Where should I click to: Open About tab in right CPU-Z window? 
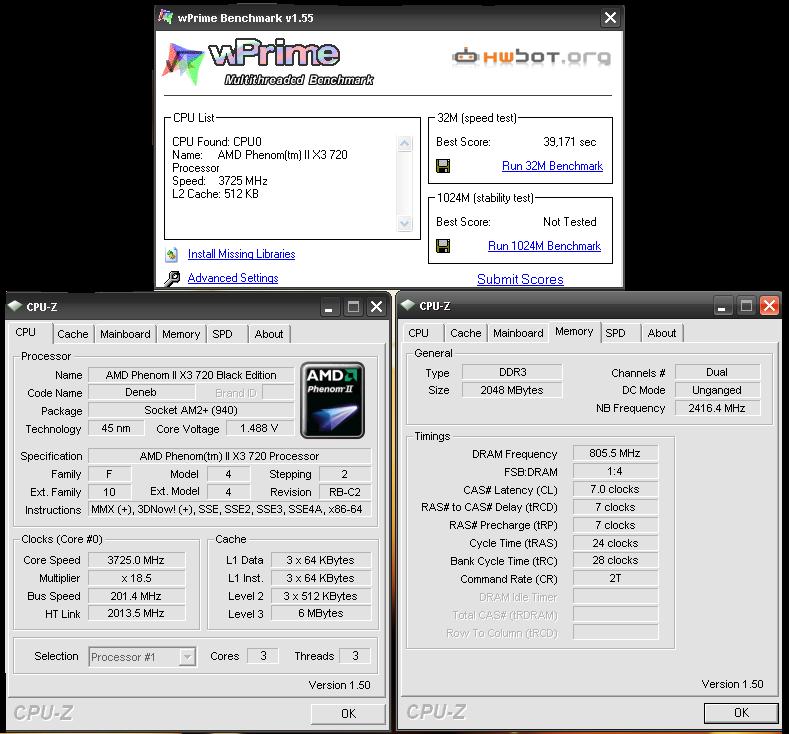pos(662,333)
